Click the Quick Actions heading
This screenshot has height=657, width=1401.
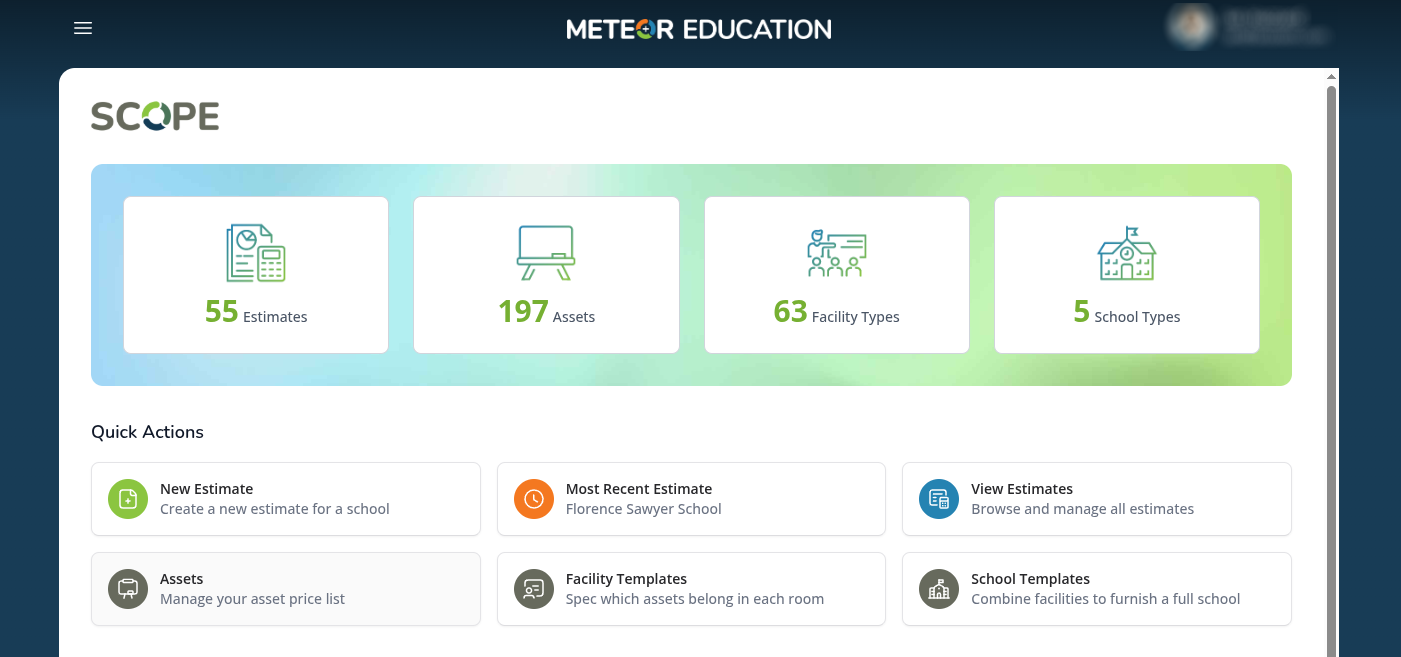(147, 432)
